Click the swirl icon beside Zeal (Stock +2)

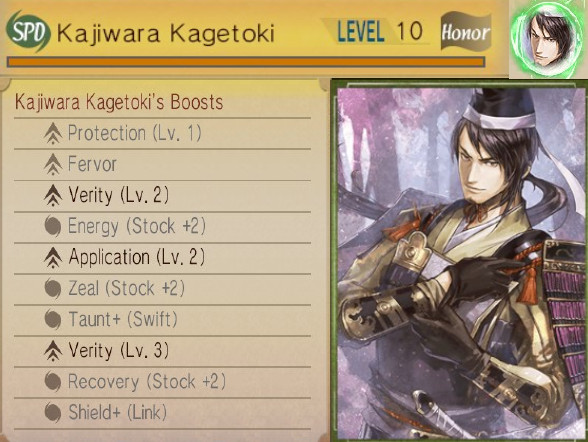coord(53,289)
